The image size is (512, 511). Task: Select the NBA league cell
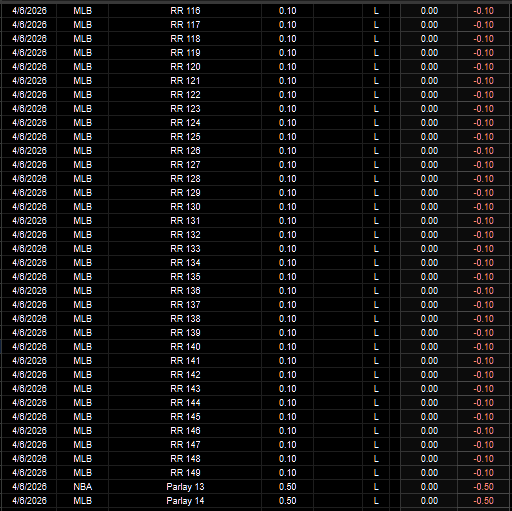[83, 487]
